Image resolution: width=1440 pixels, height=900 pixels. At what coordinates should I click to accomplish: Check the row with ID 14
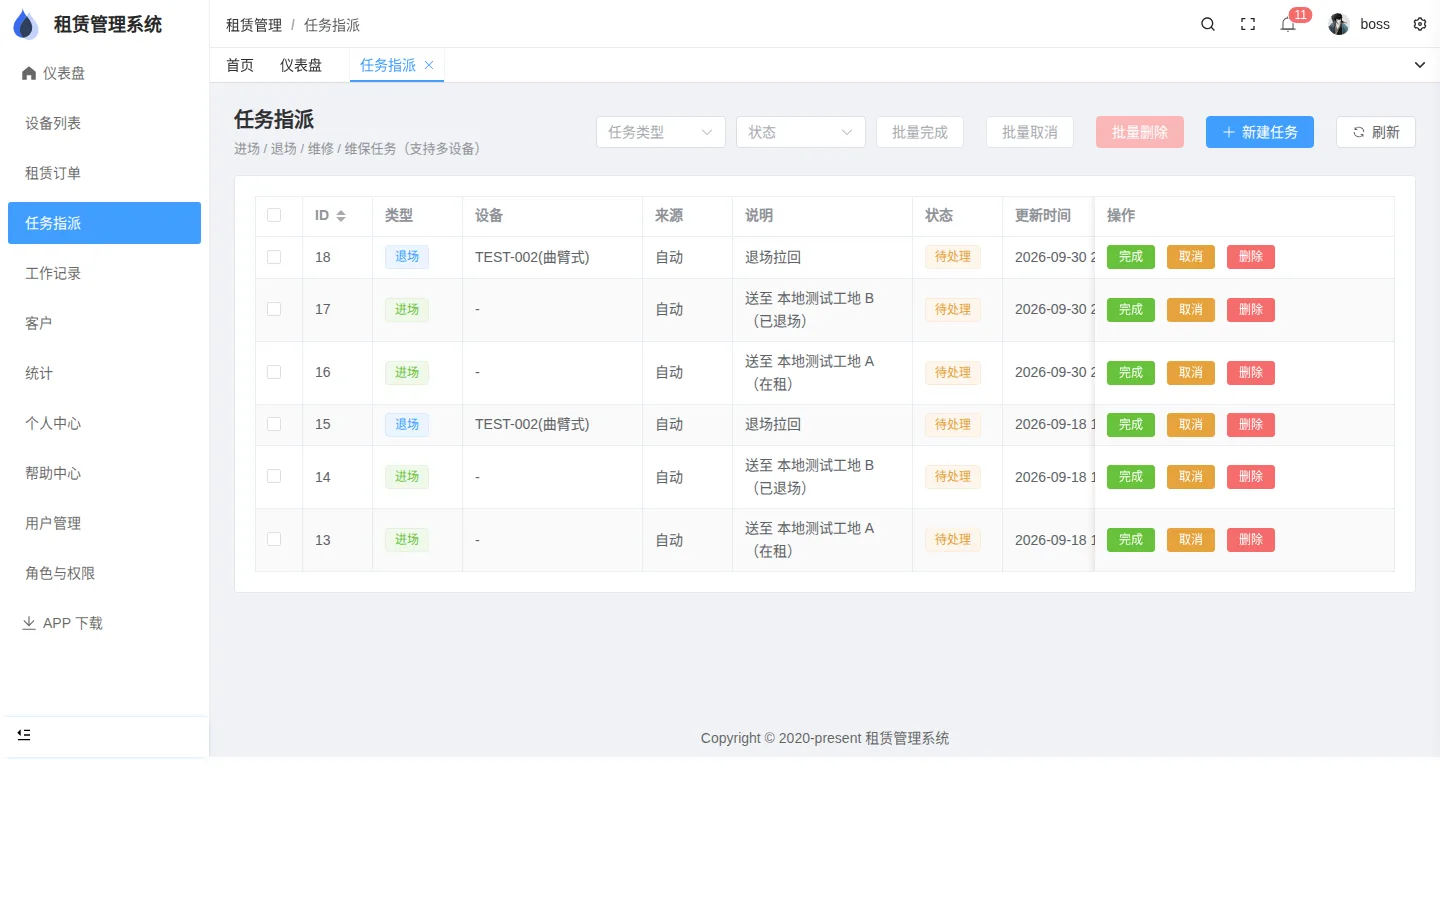tap(274, 476)
